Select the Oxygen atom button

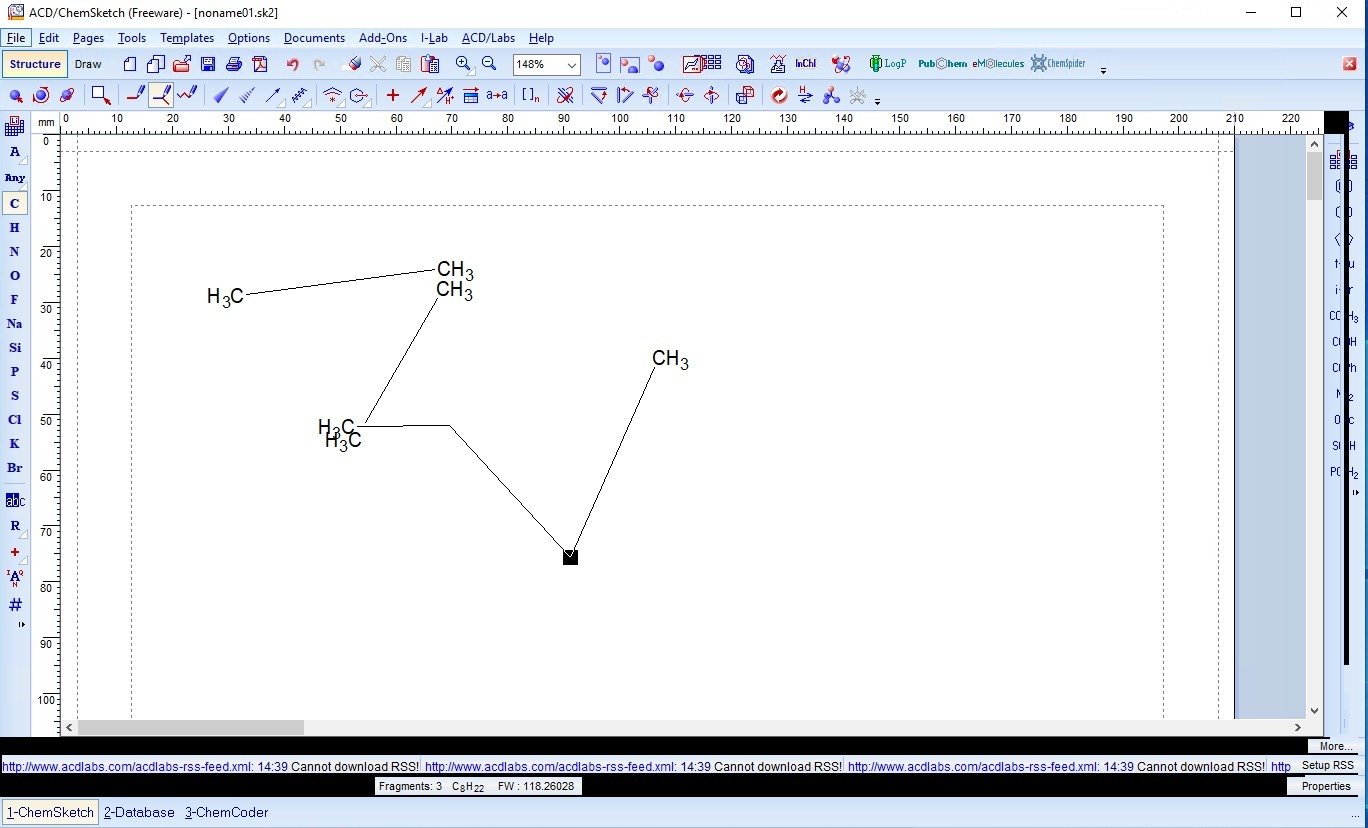point(15,276)
